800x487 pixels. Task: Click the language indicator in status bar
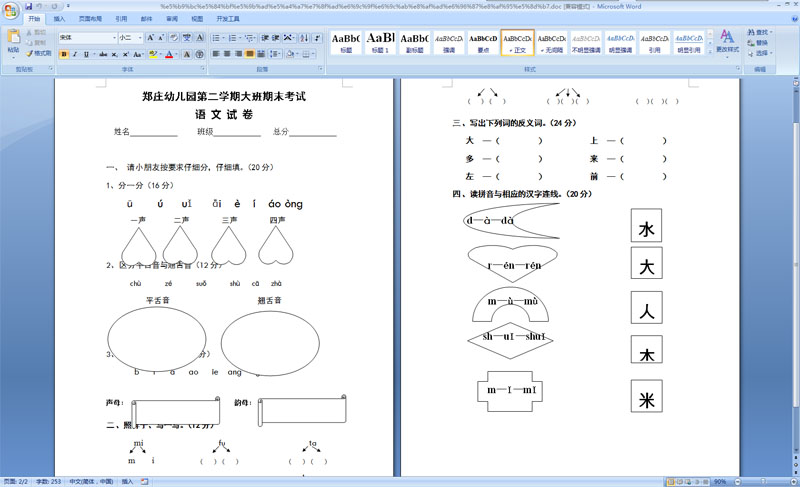91,482
